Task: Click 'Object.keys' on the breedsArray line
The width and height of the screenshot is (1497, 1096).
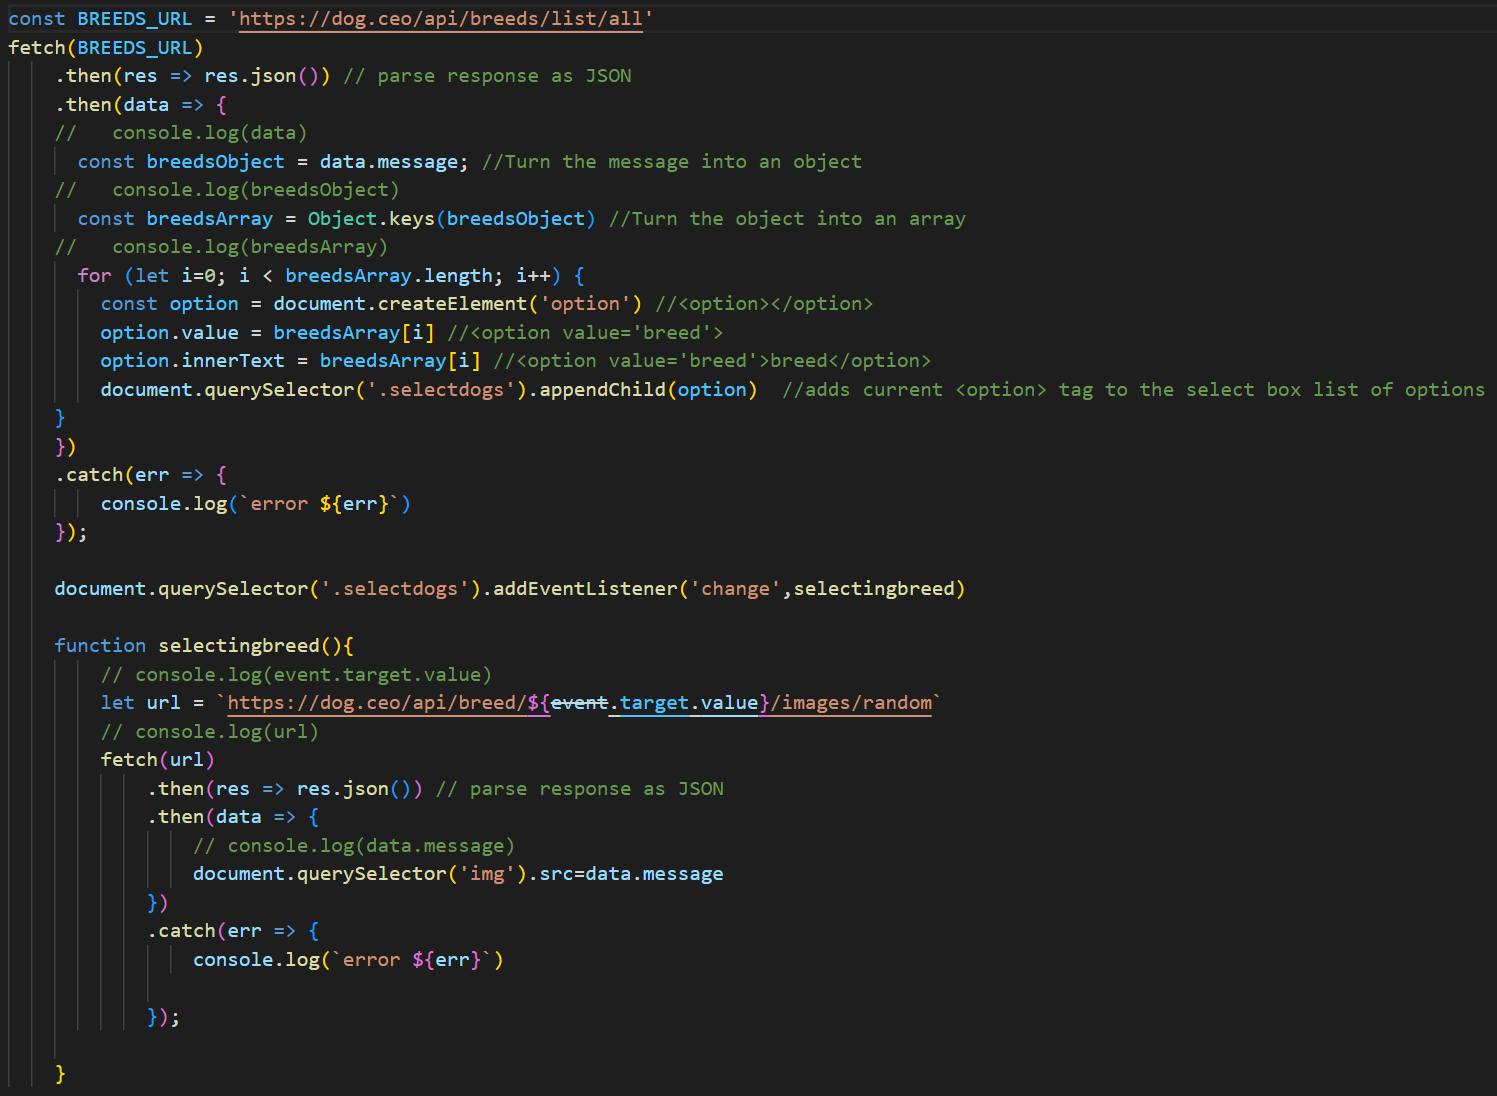Action: [371, 219]
